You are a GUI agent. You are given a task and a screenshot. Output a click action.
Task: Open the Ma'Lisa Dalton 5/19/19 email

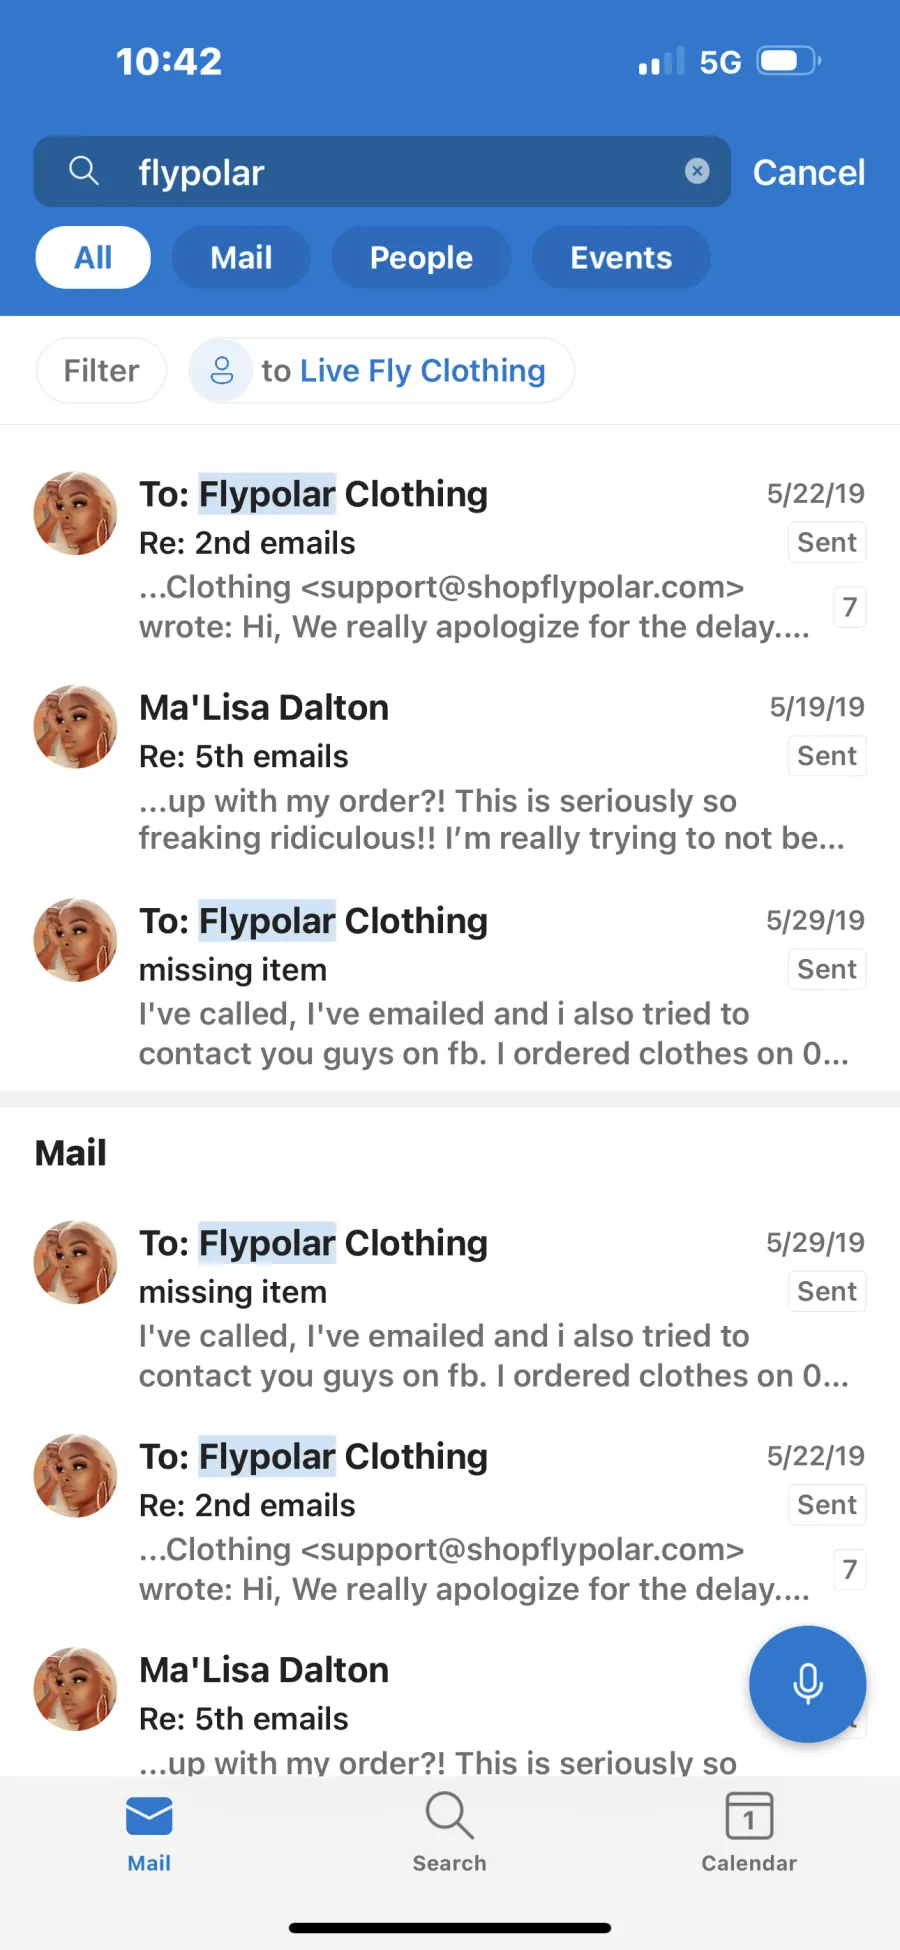pyautogui.click(x=450, y=771)
